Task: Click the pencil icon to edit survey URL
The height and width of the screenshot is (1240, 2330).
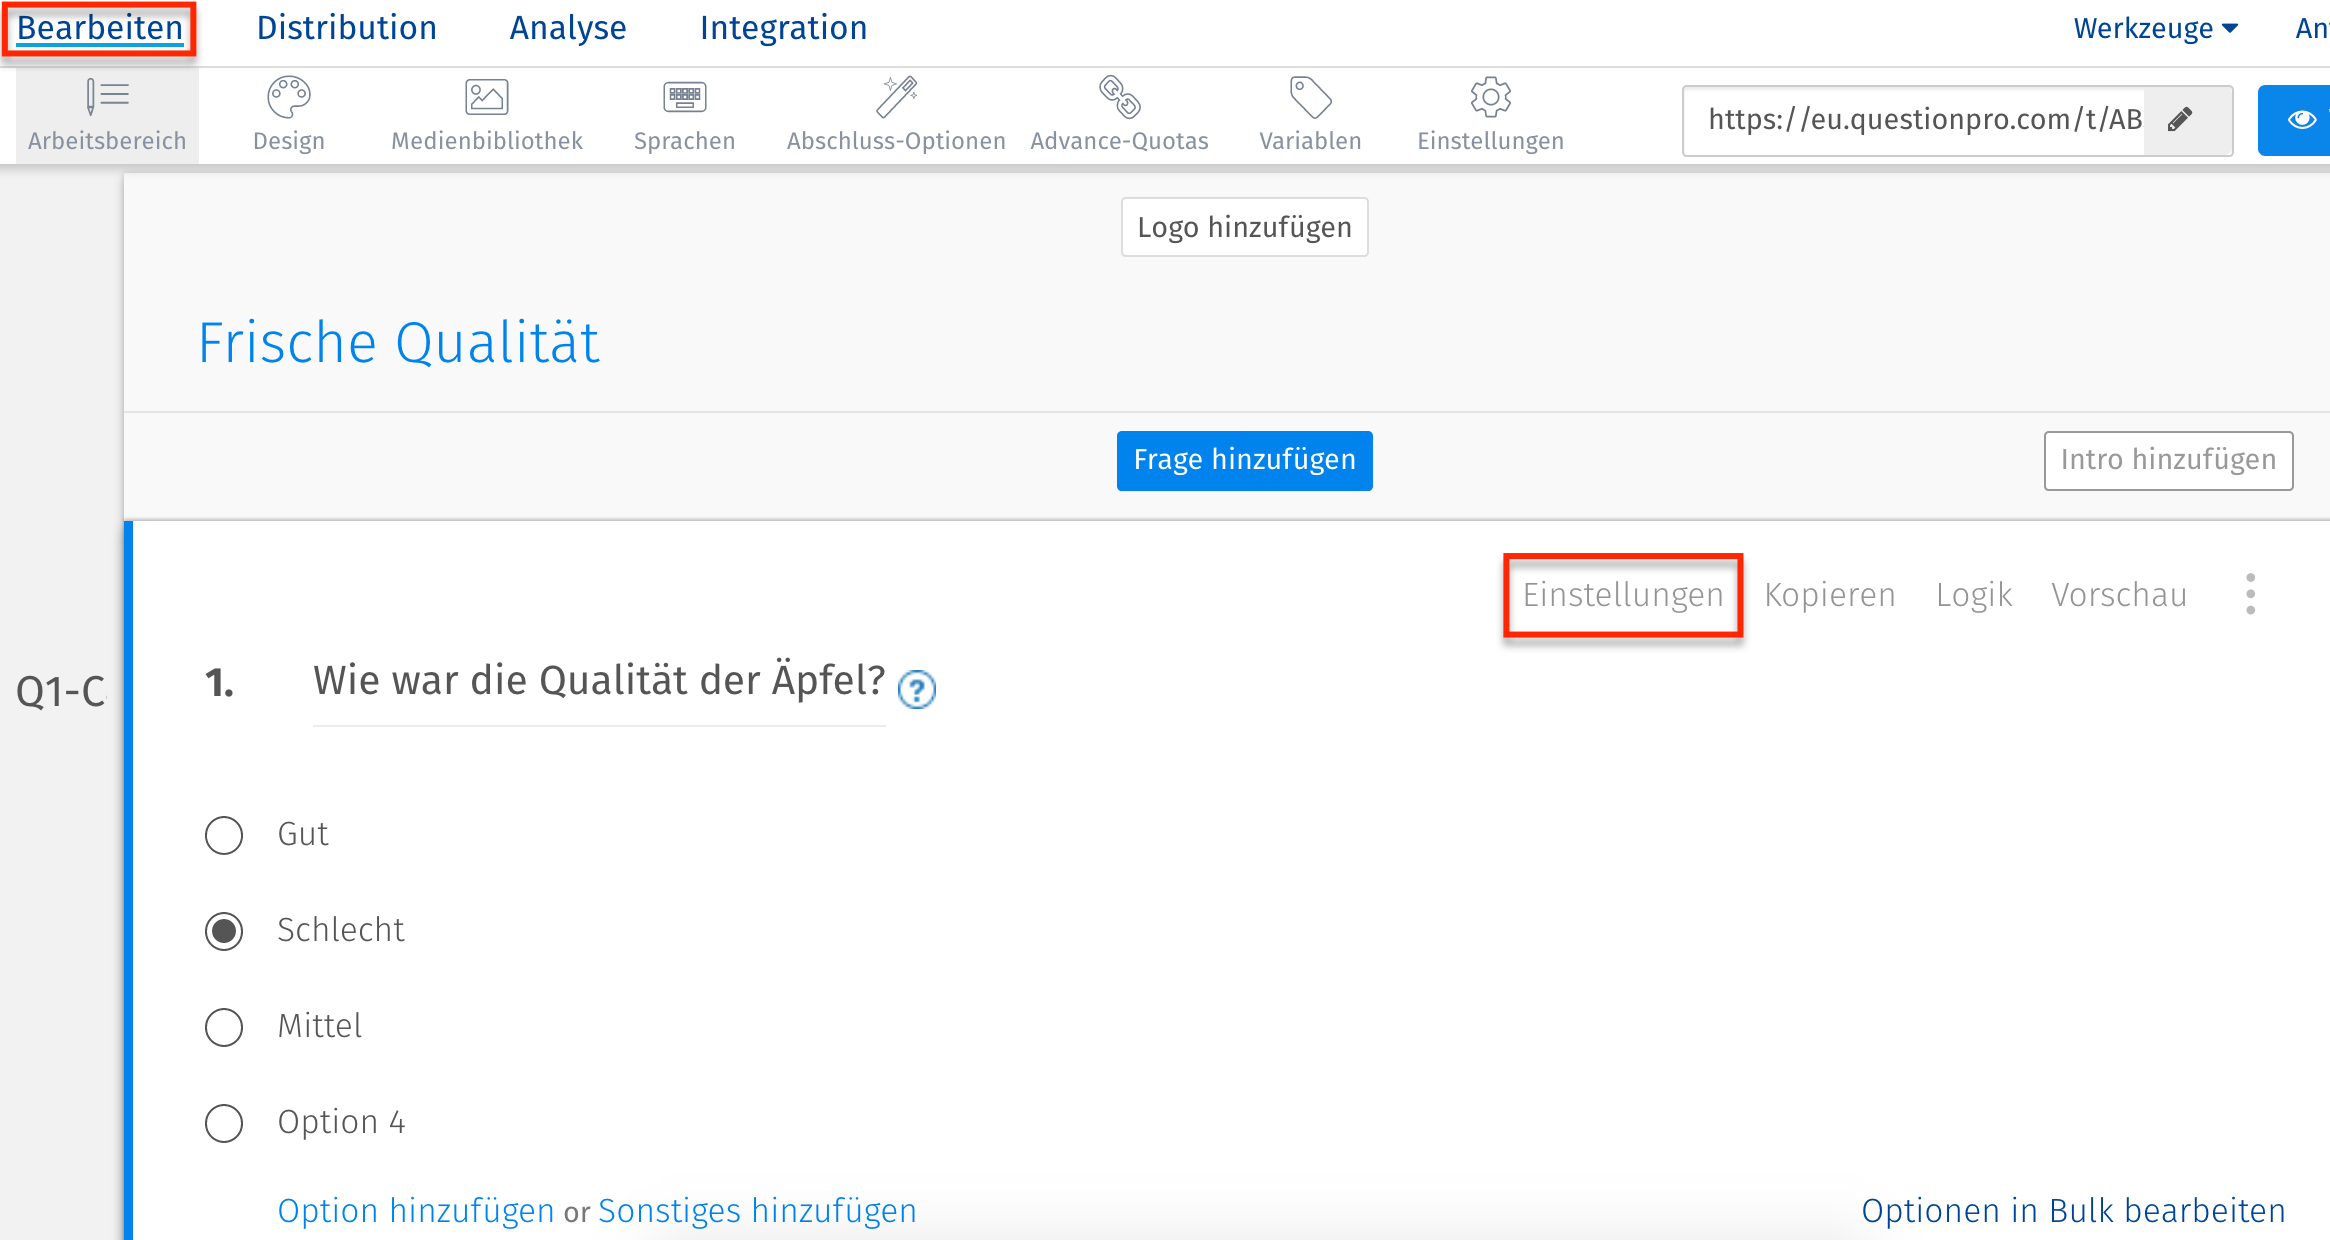Action: pyautogui.click(x=2180, y=120)
